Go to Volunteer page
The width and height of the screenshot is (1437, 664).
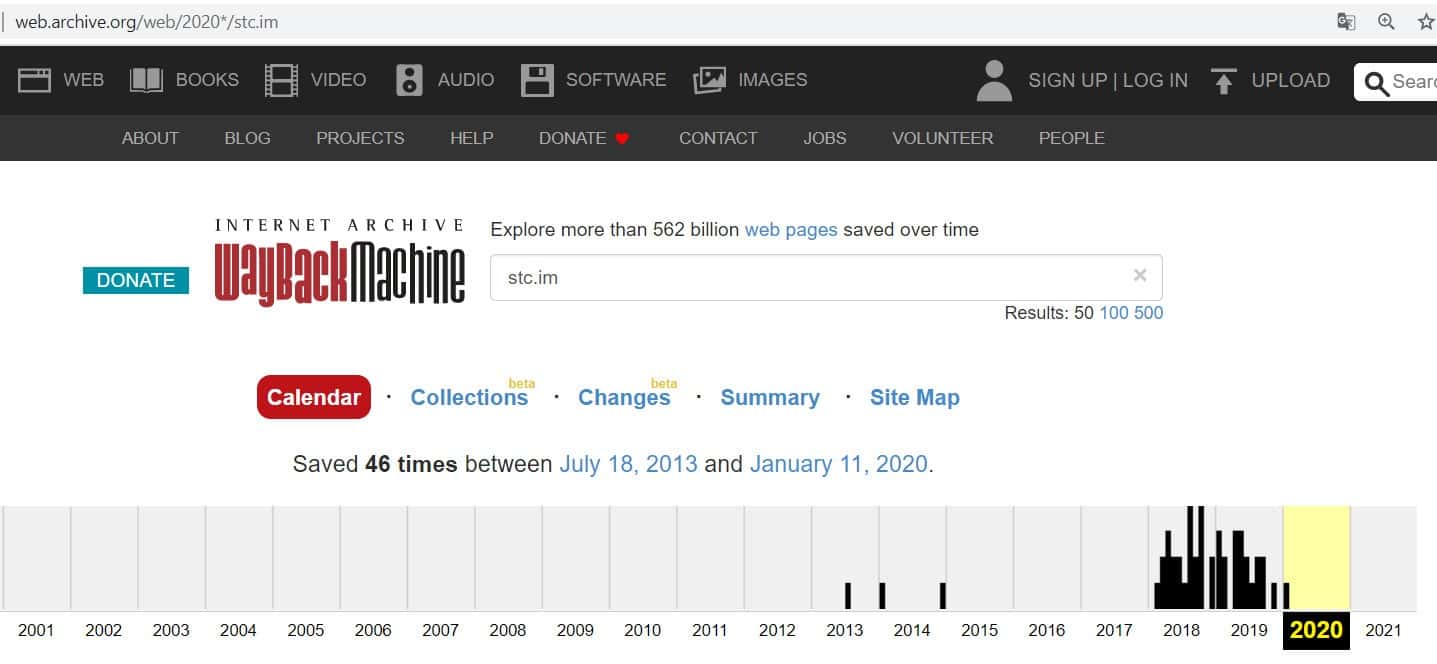(942, 138)
